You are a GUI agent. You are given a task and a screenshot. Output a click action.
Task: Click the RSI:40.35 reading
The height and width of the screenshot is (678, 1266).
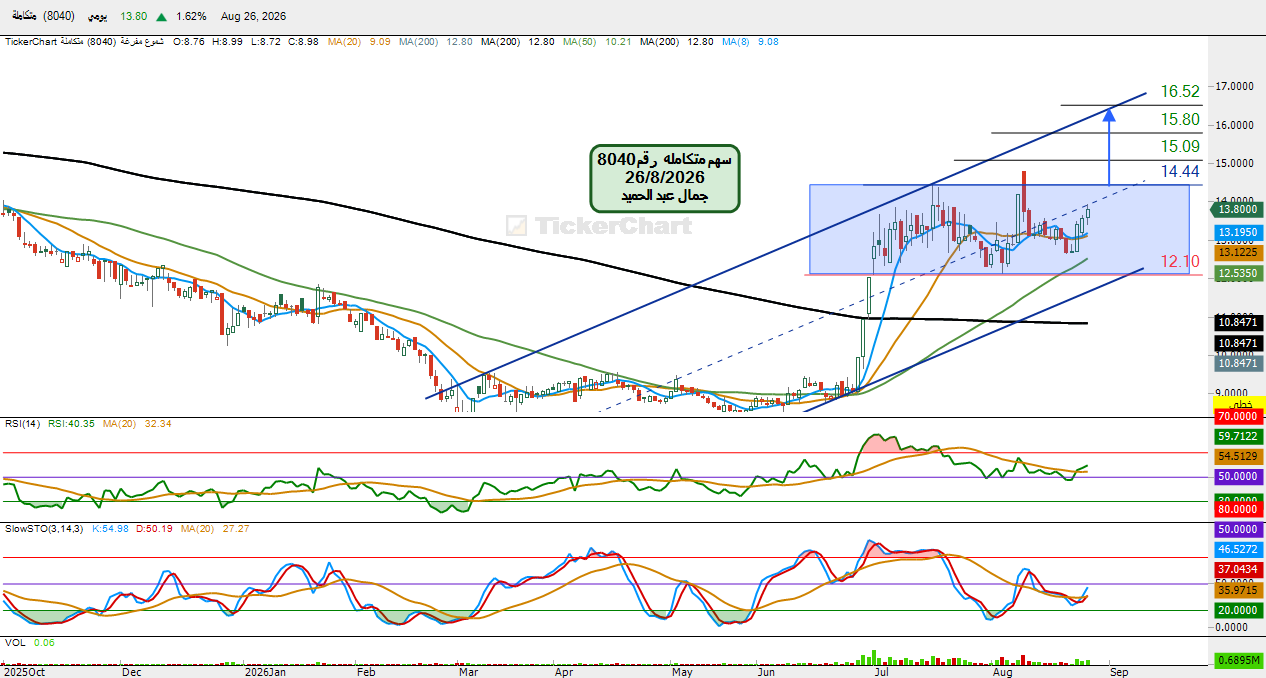[x=70, y=424]
